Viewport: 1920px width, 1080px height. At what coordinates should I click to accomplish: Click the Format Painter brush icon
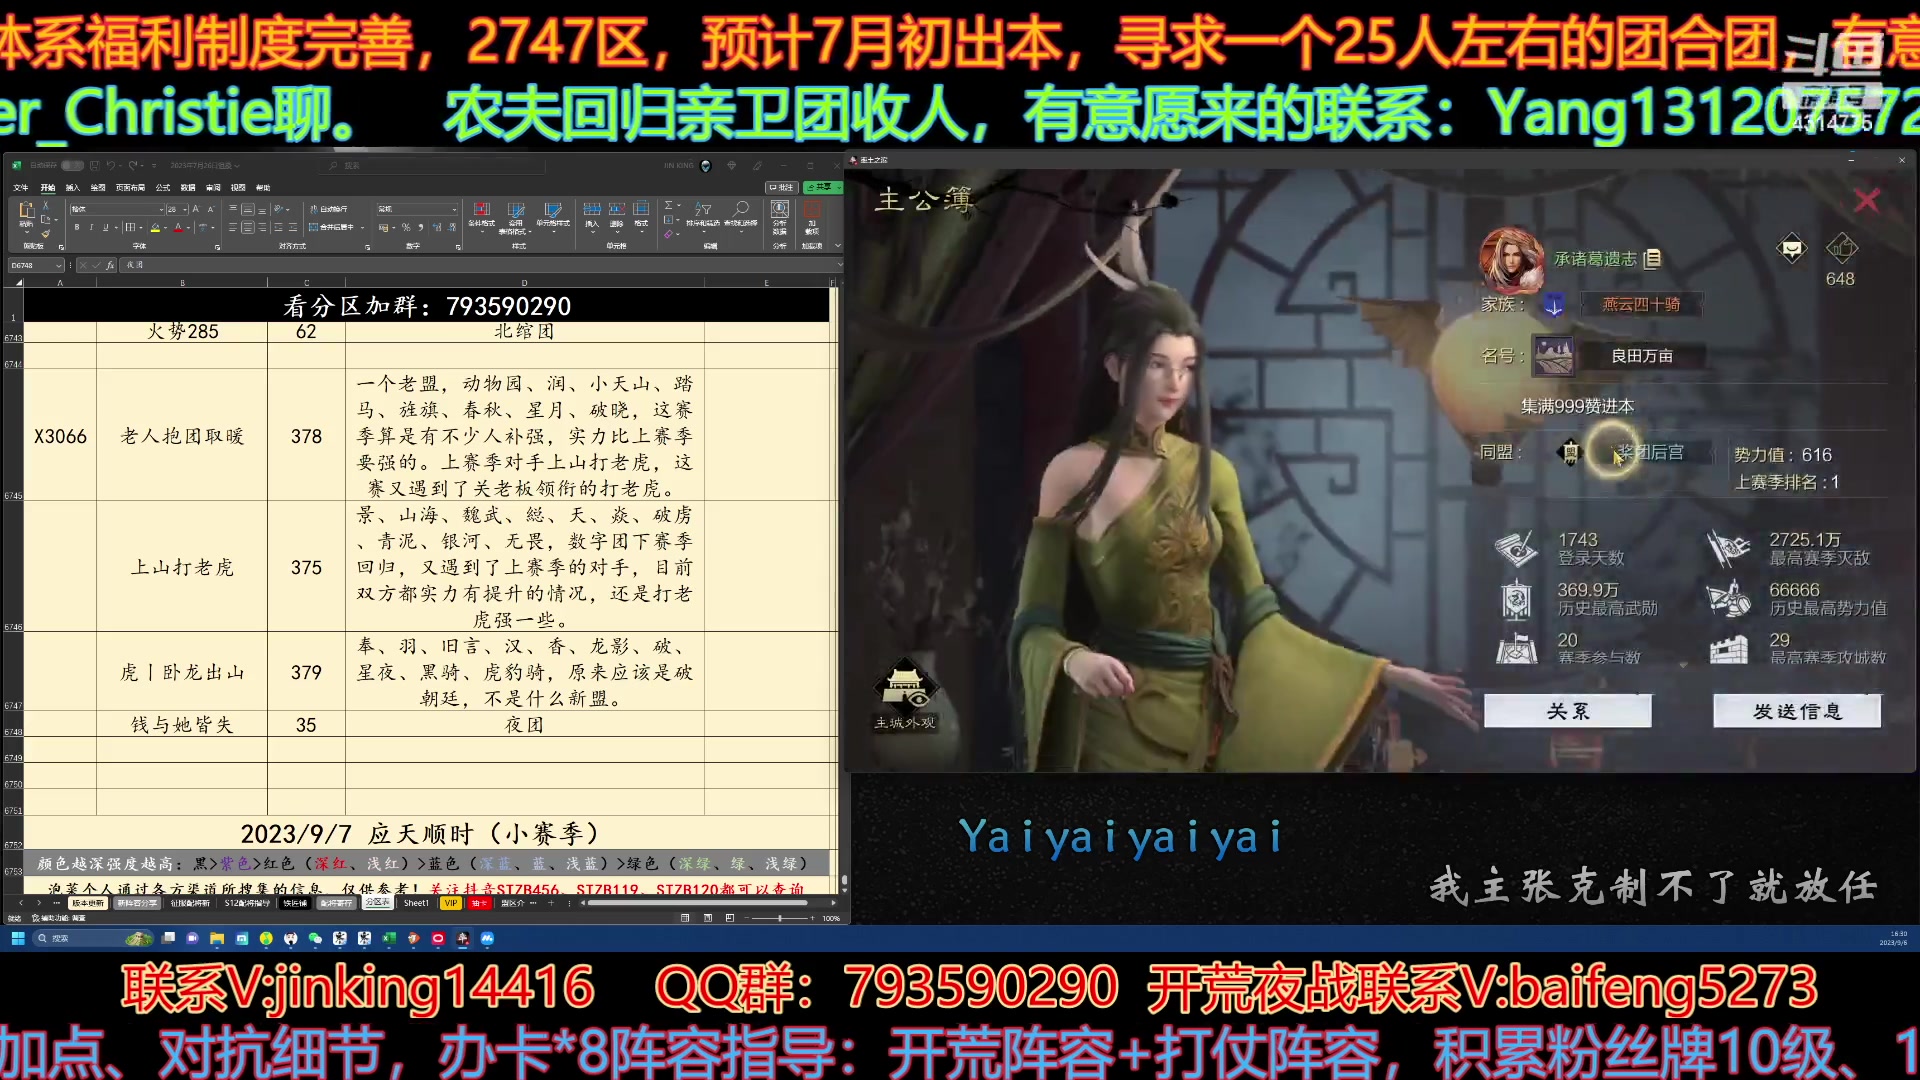46,234
